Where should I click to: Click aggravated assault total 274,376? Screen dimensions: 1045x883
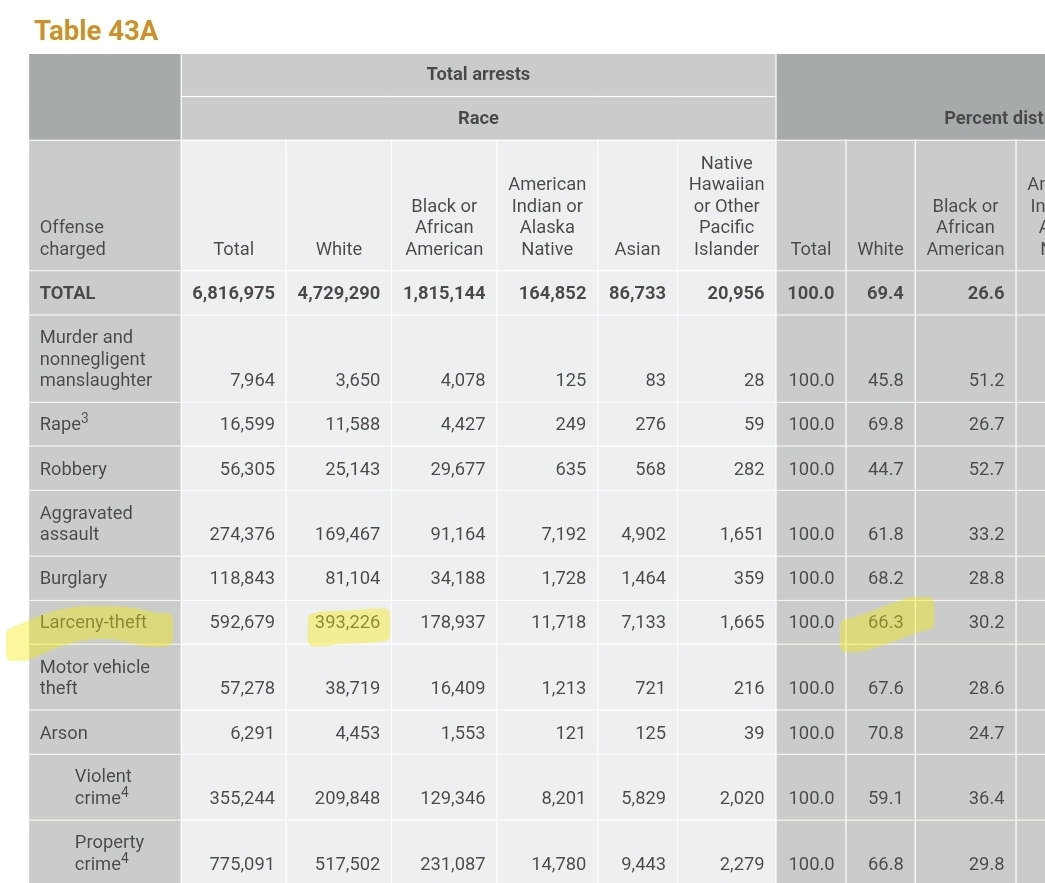point(242,534)
